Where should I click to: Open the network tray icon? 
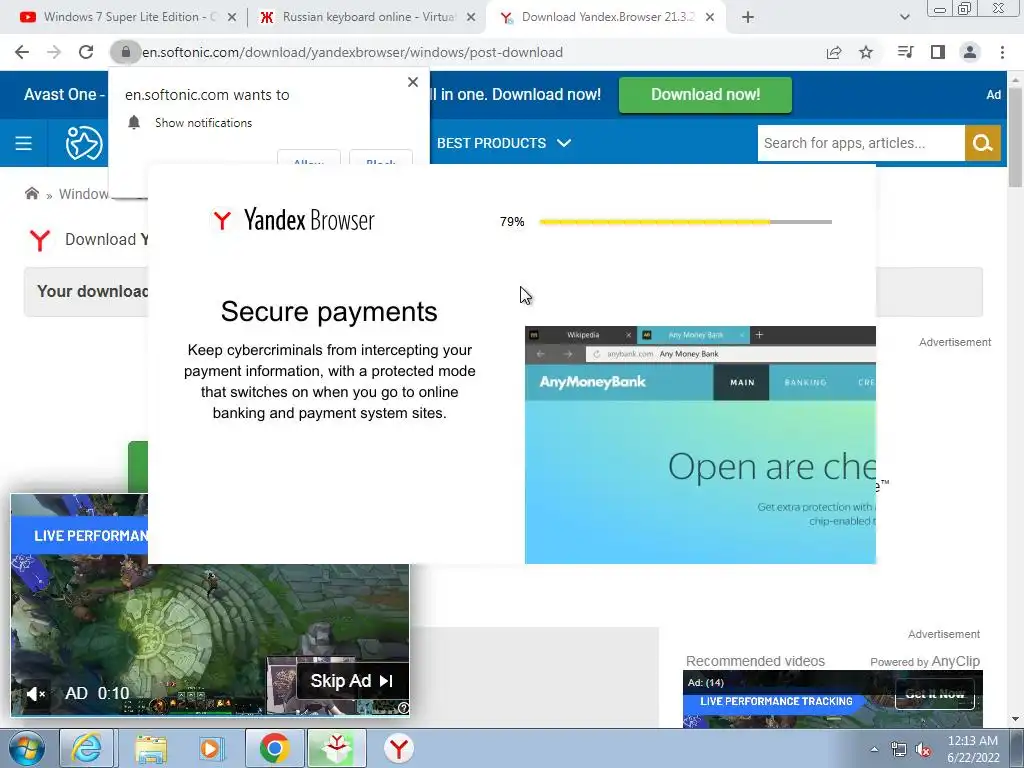[x=899, y=750]
